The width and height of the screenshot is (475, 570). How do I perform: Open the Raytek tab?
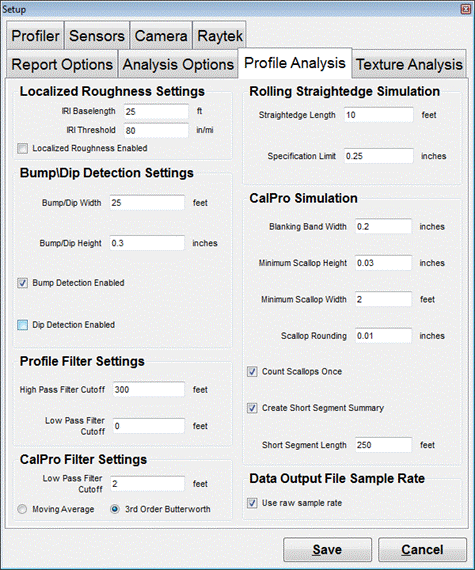pyautogui.click(x=220, y=36)
